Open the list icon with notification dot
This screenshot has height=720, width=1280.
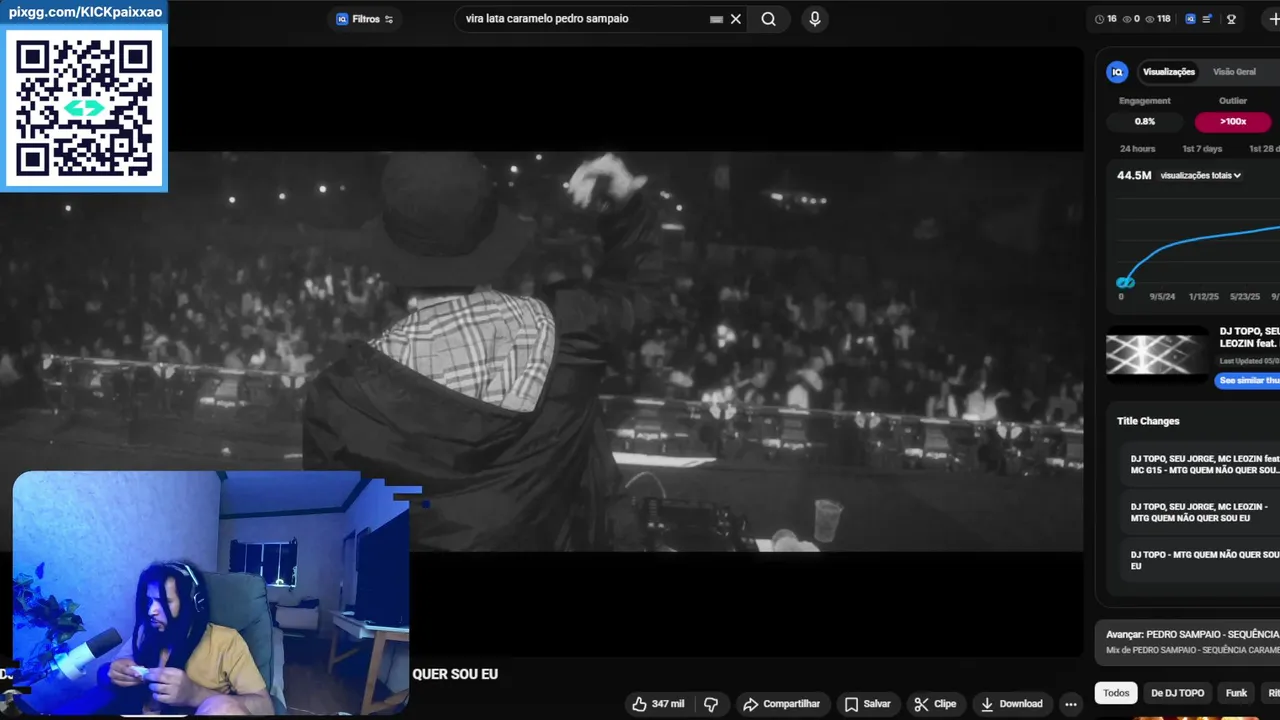click(1208, 19)
